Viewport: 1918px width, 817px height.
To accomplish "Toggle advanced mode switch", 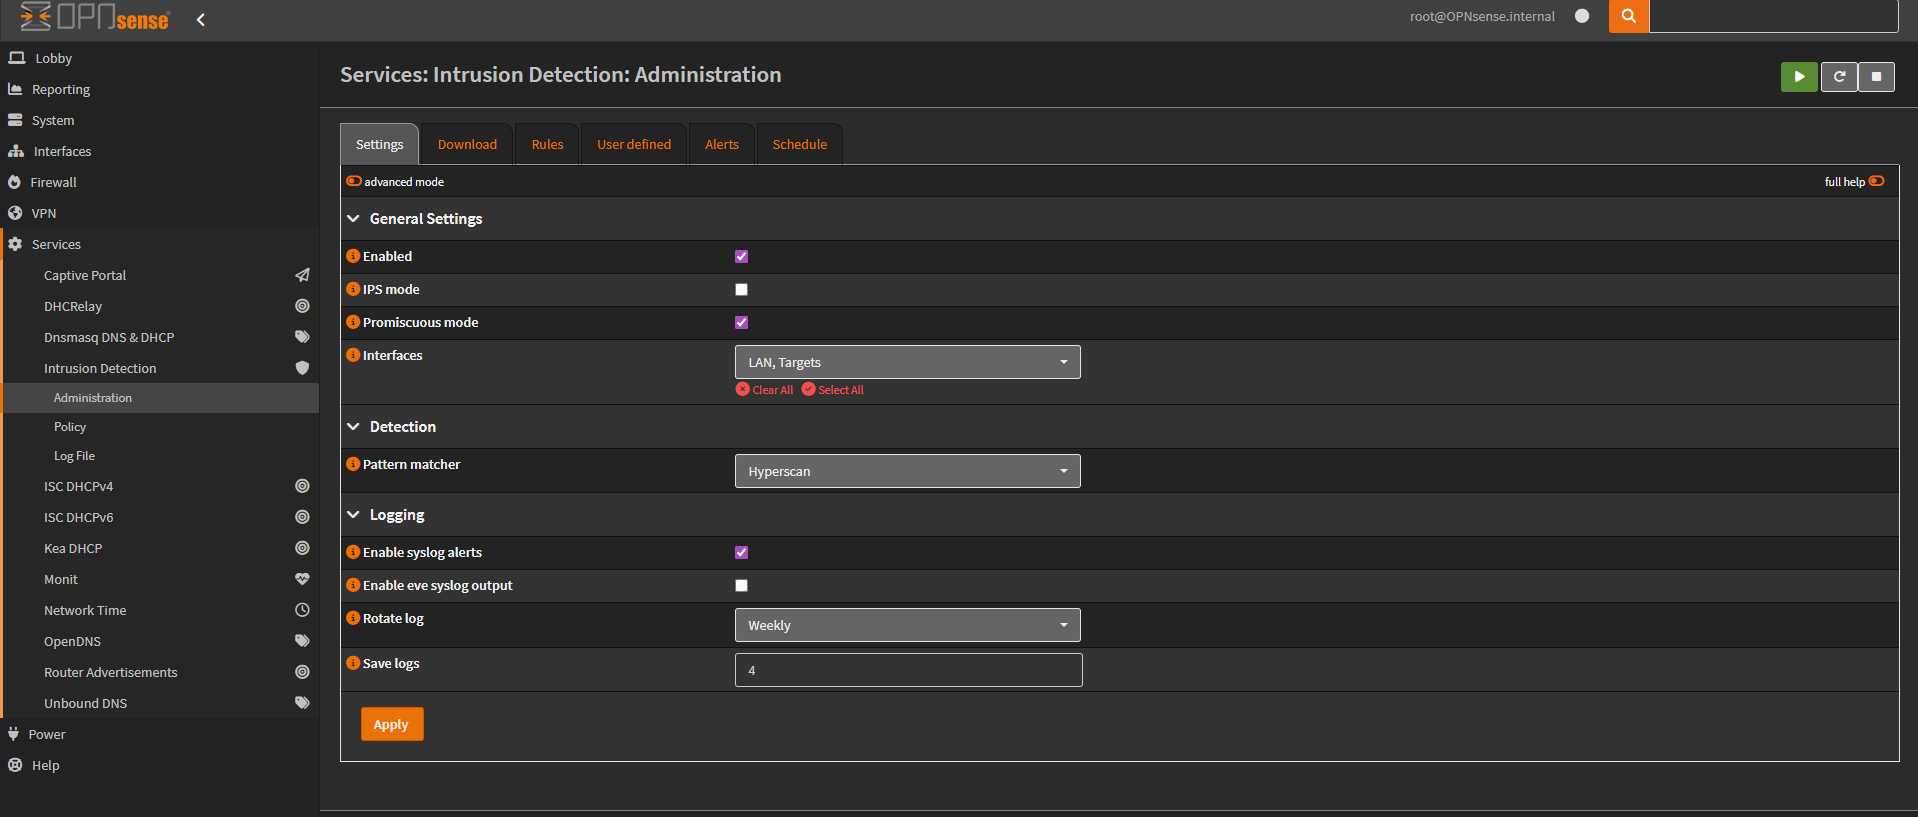I will coord(354,181).
